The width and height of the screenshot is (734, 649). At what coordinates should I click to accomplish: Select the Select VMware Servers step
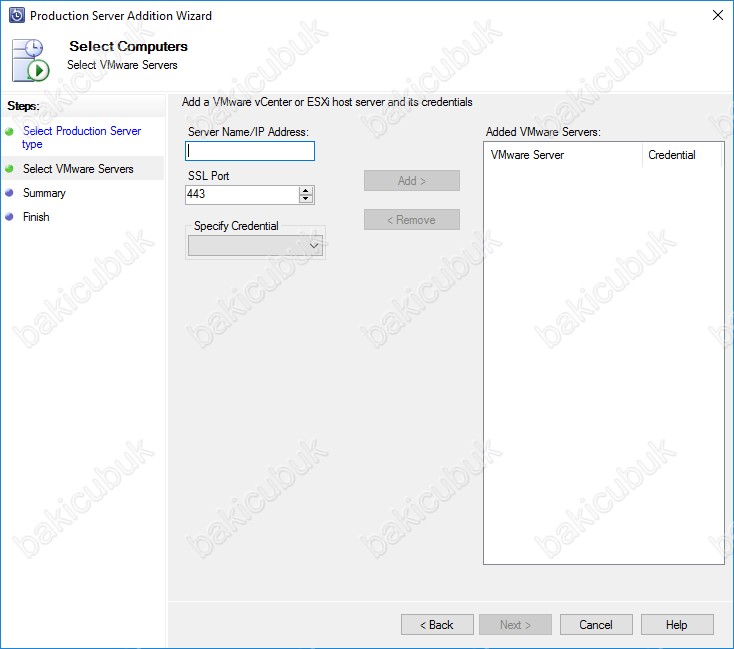[78, 169]
